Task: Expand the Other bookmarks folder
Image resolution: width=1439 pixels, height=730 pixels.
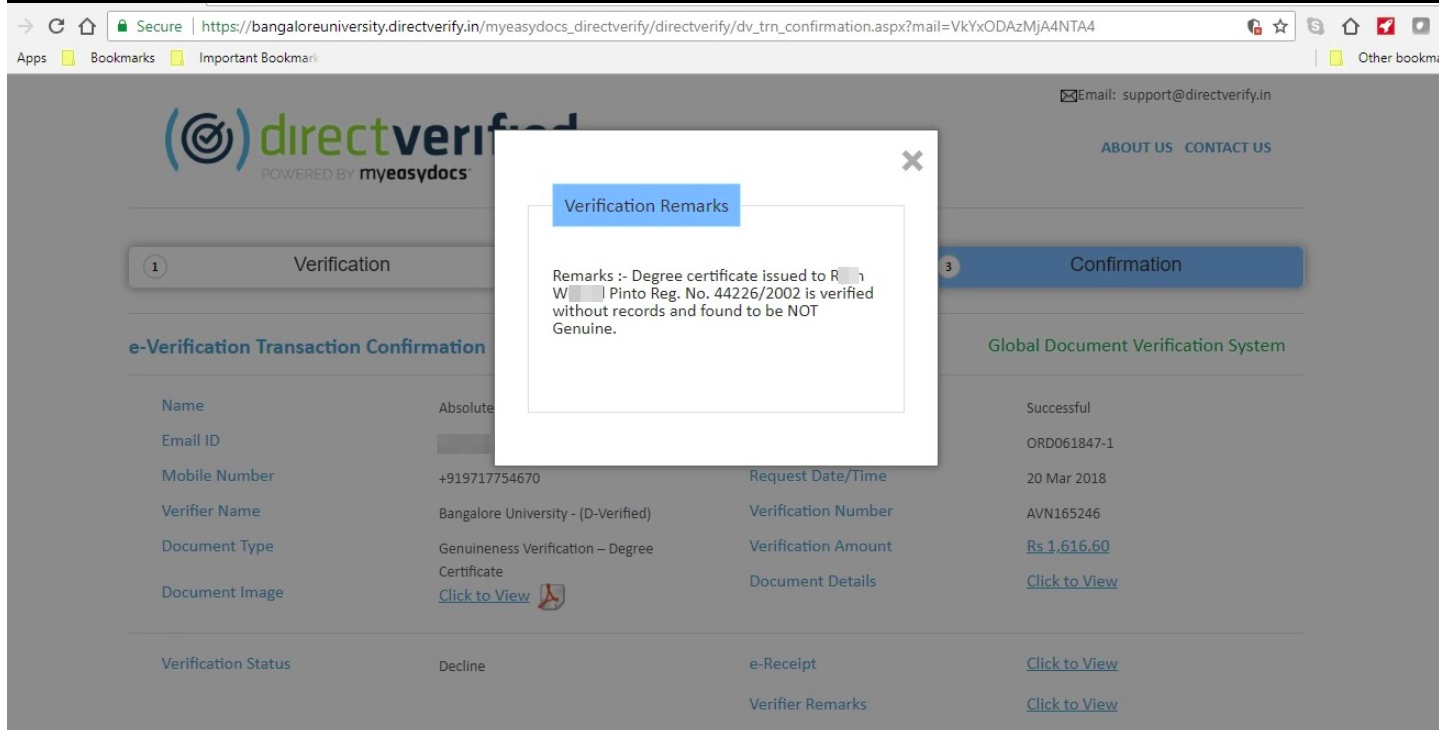Action: [x=1385, y=58]
